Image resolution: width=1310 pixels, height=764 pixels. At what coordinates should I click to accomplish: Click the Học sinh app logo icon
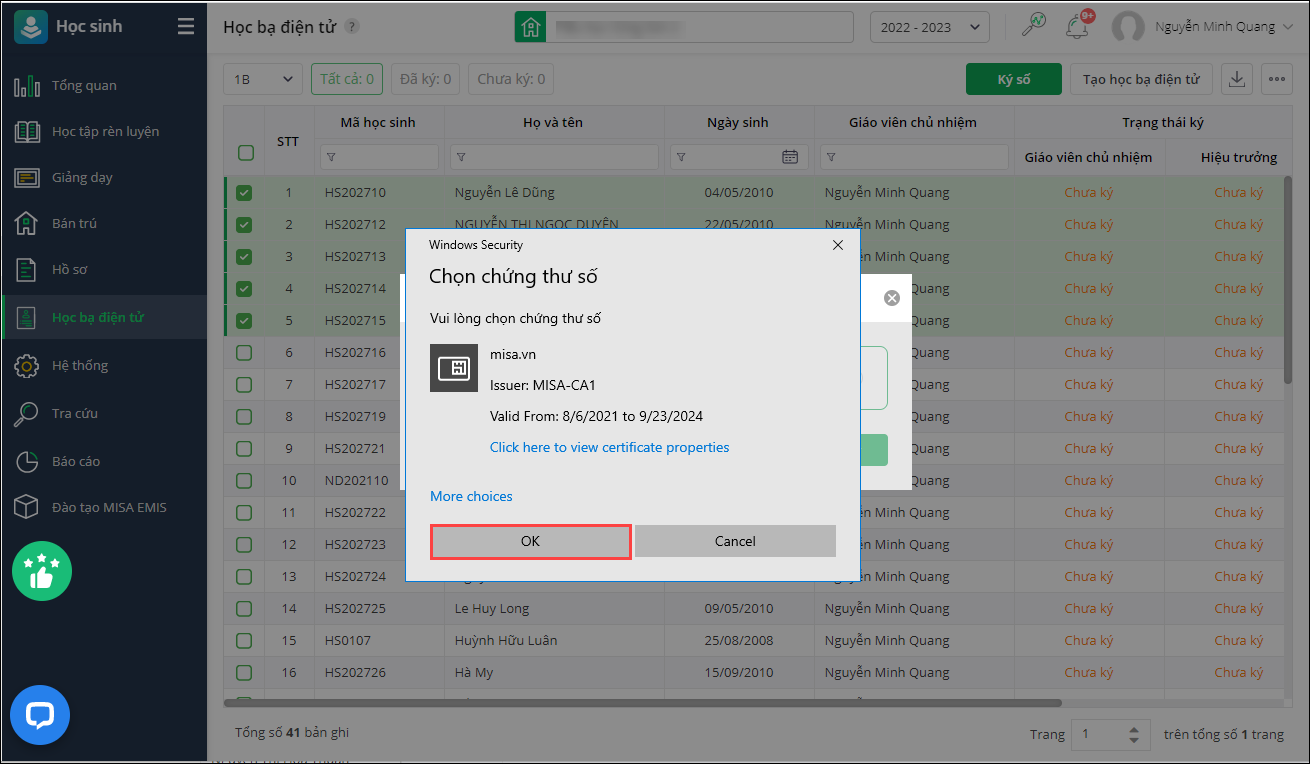coord(31,27)
